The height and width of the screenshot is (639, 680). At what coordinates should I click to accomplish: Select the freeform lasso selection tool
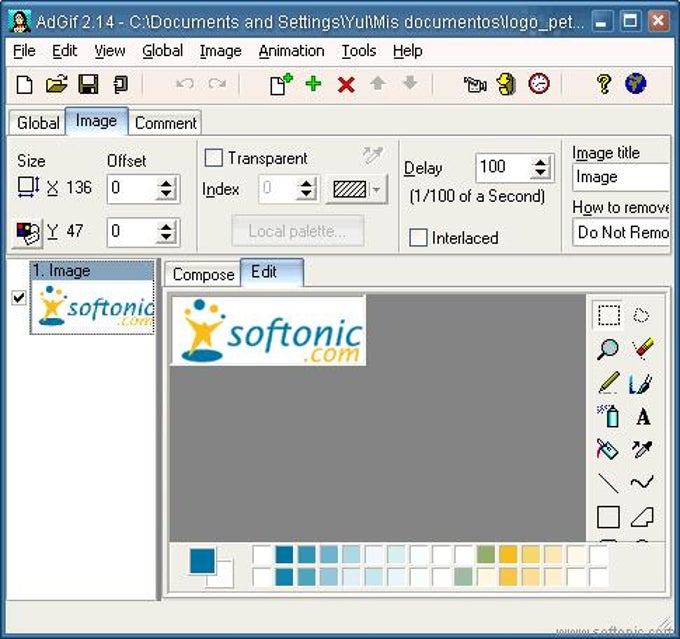(x=641, y=315)
